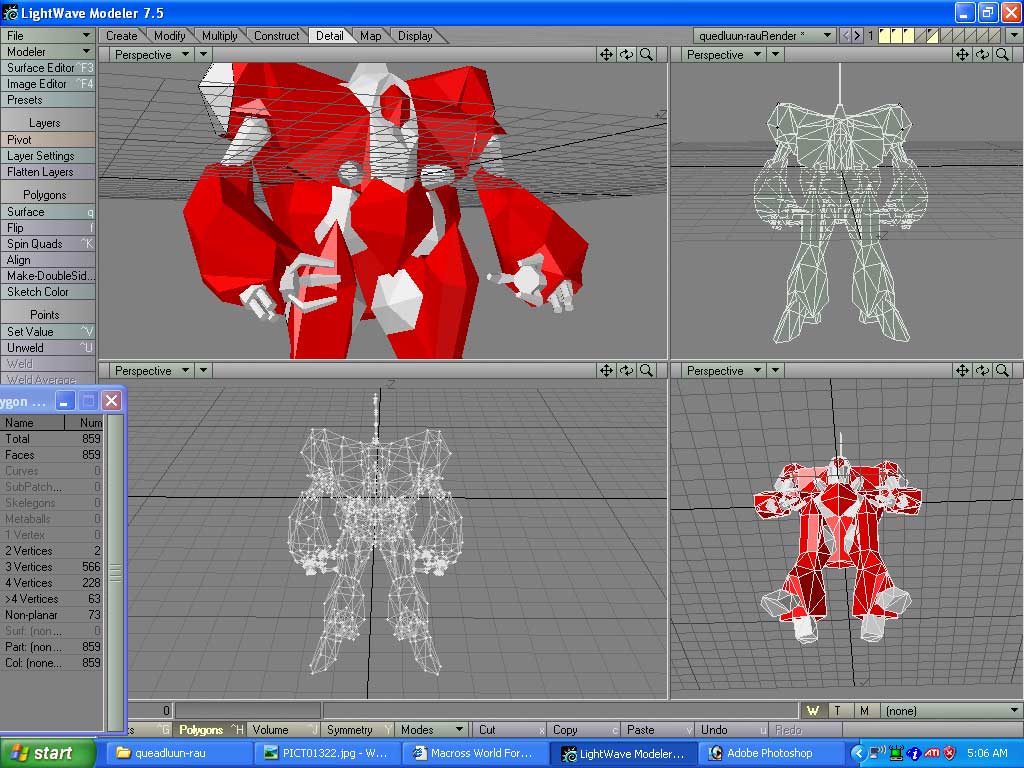1024x768 pixels.
Task: Switch to the Multiply tab
Action: tap(219, 36)
